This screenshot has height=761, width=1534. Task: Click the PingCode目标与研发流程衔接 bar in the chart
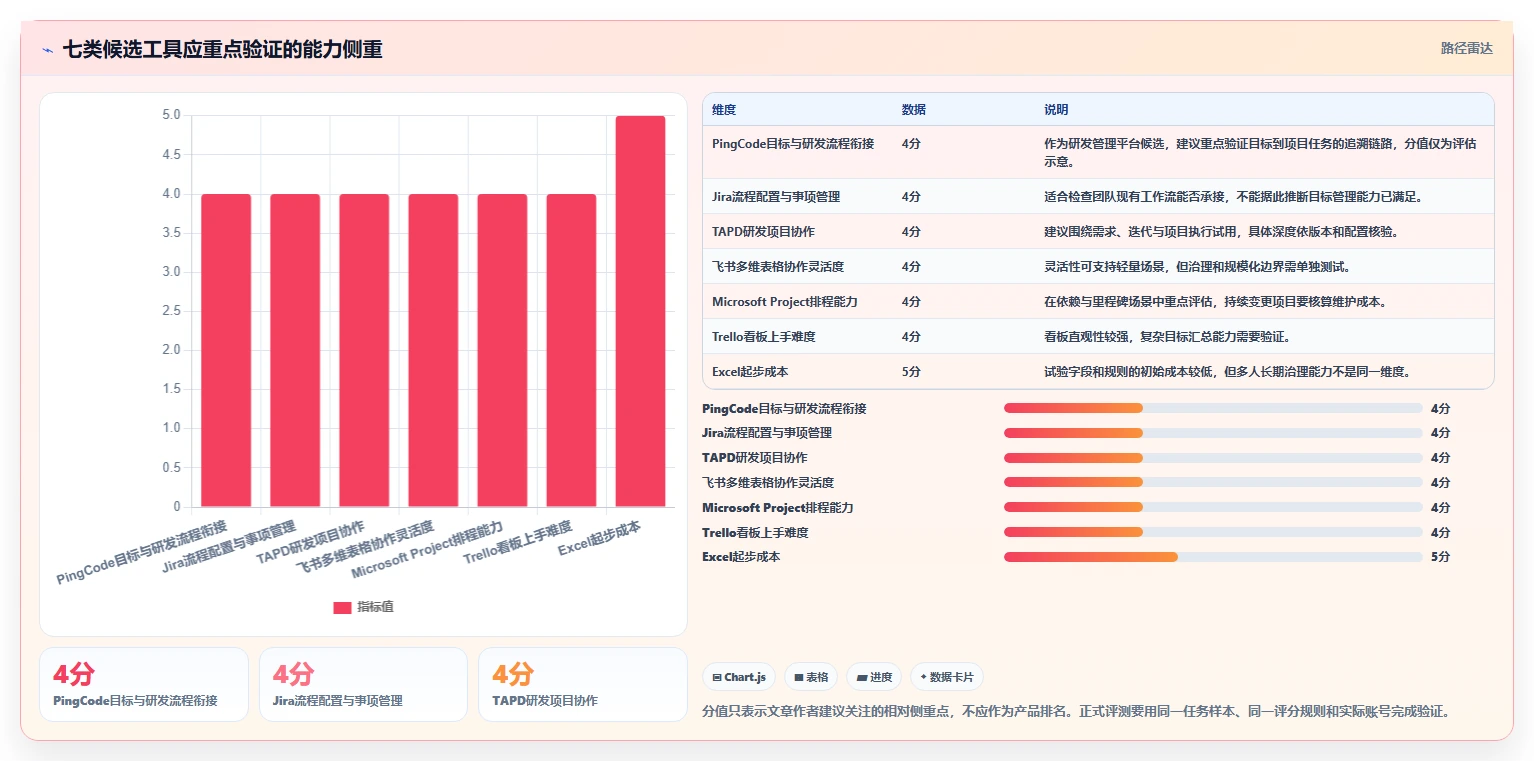point(226,350)
